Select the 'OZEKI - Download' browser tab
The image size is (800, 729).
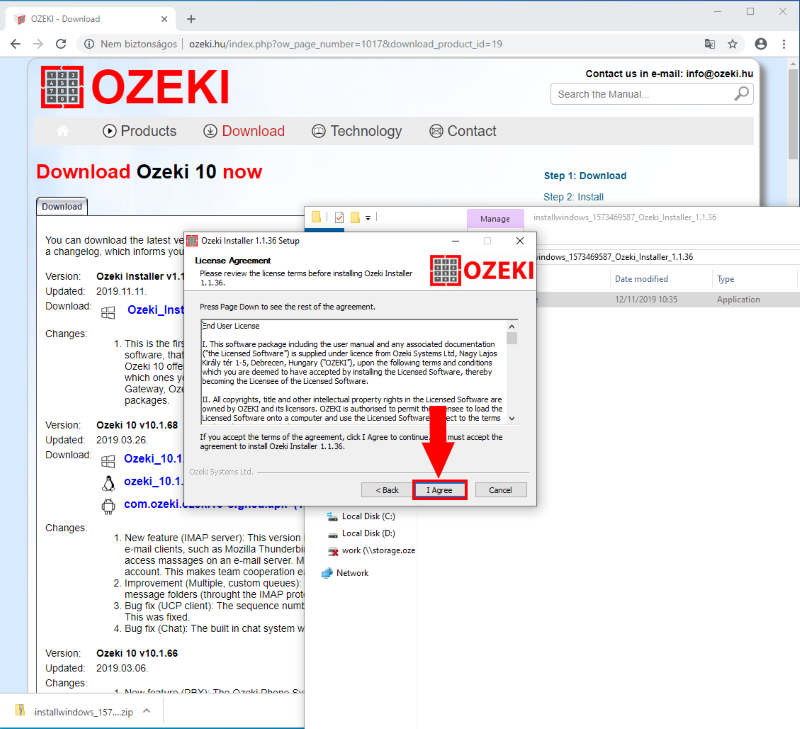point(91,19)
